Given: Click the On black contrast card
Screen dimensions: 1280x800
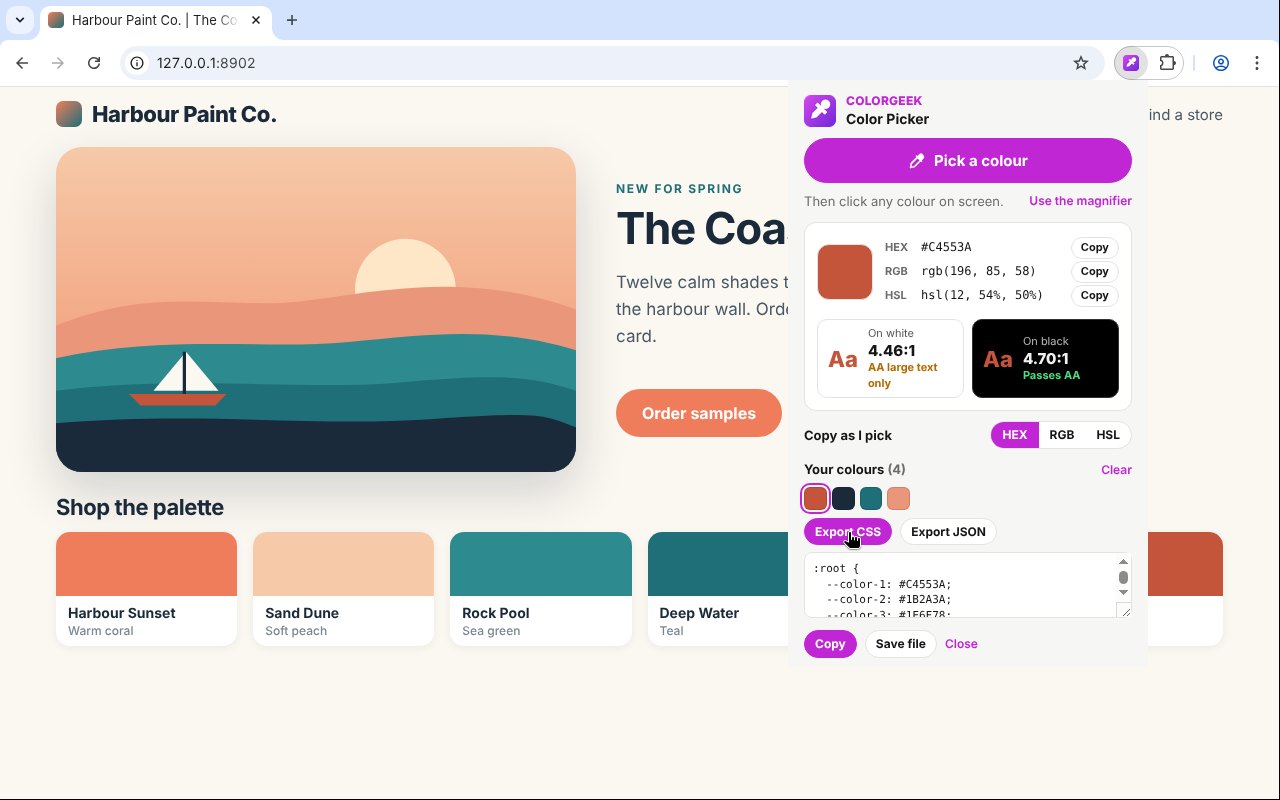Looking at the screenshot, I should click(1045, 358).
